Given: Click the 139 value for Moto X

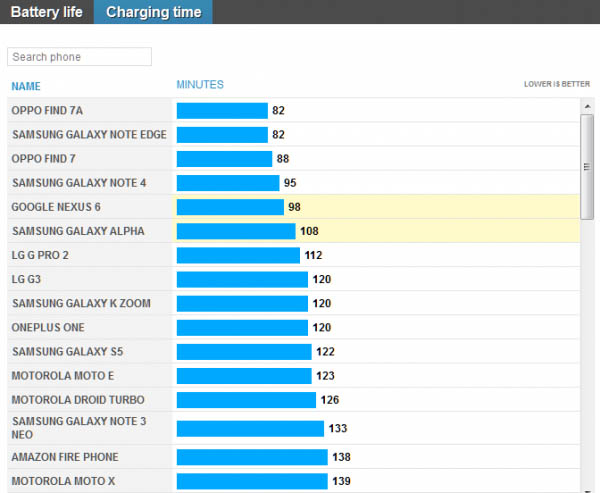Looking at the screenshot, I should 341,481.
